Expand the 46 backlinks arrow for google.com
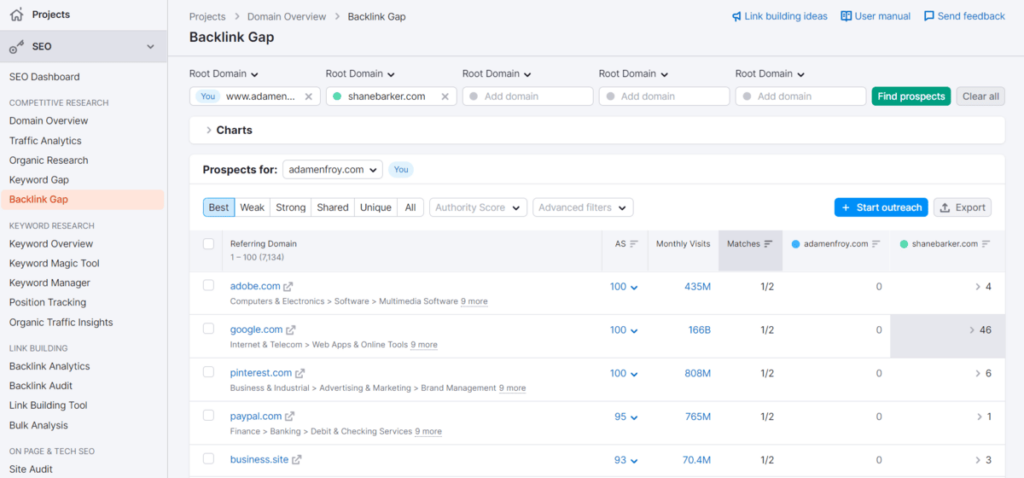Image resolution: width=1024 pixels, height=478 pixels. [972, 330]
